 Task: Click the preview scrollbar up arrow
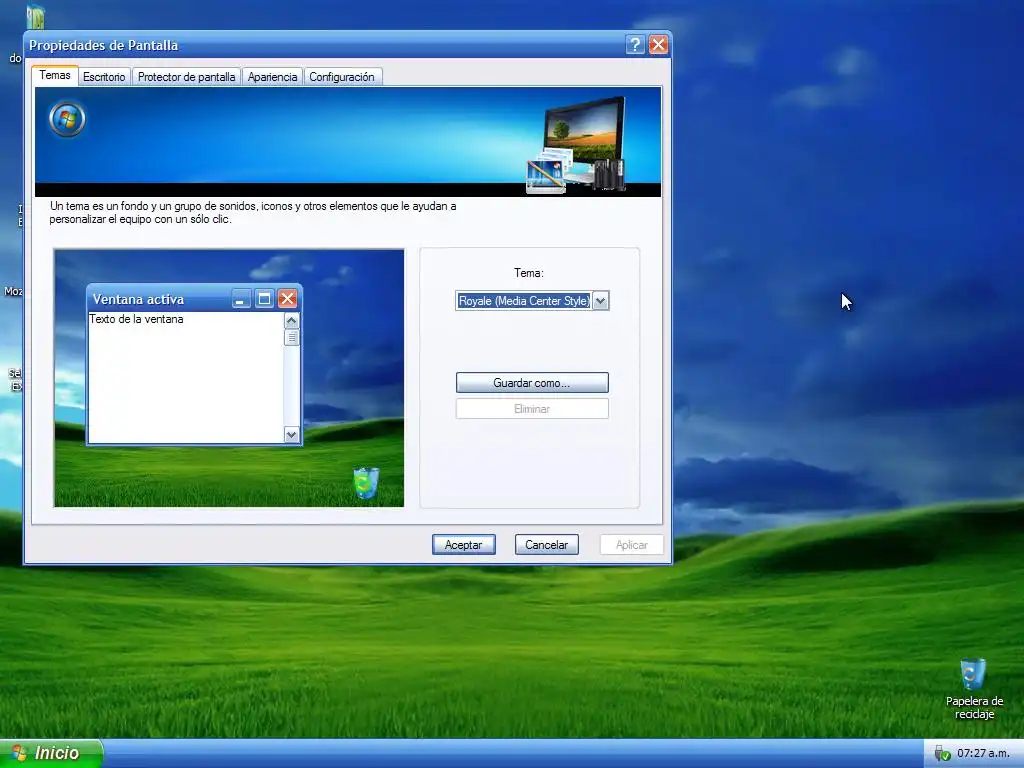(291, 321)
